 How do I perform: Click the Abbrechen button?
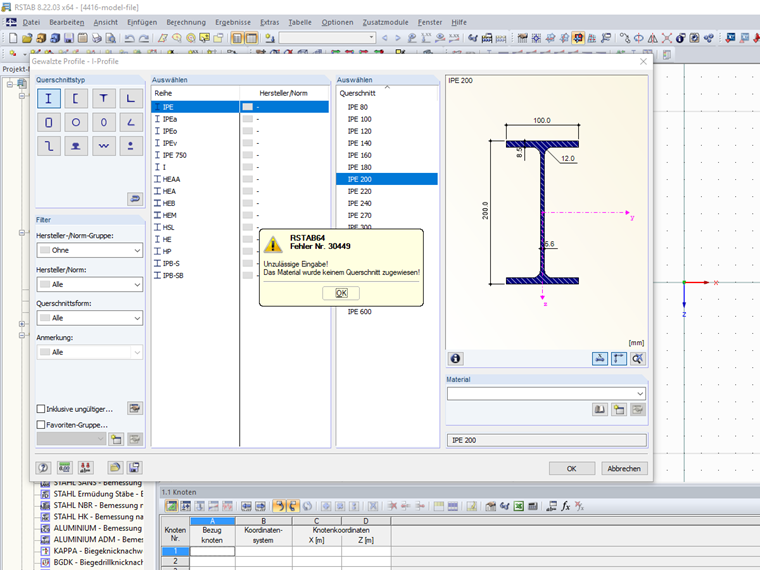pyautogui.click(x=624, y=468)
